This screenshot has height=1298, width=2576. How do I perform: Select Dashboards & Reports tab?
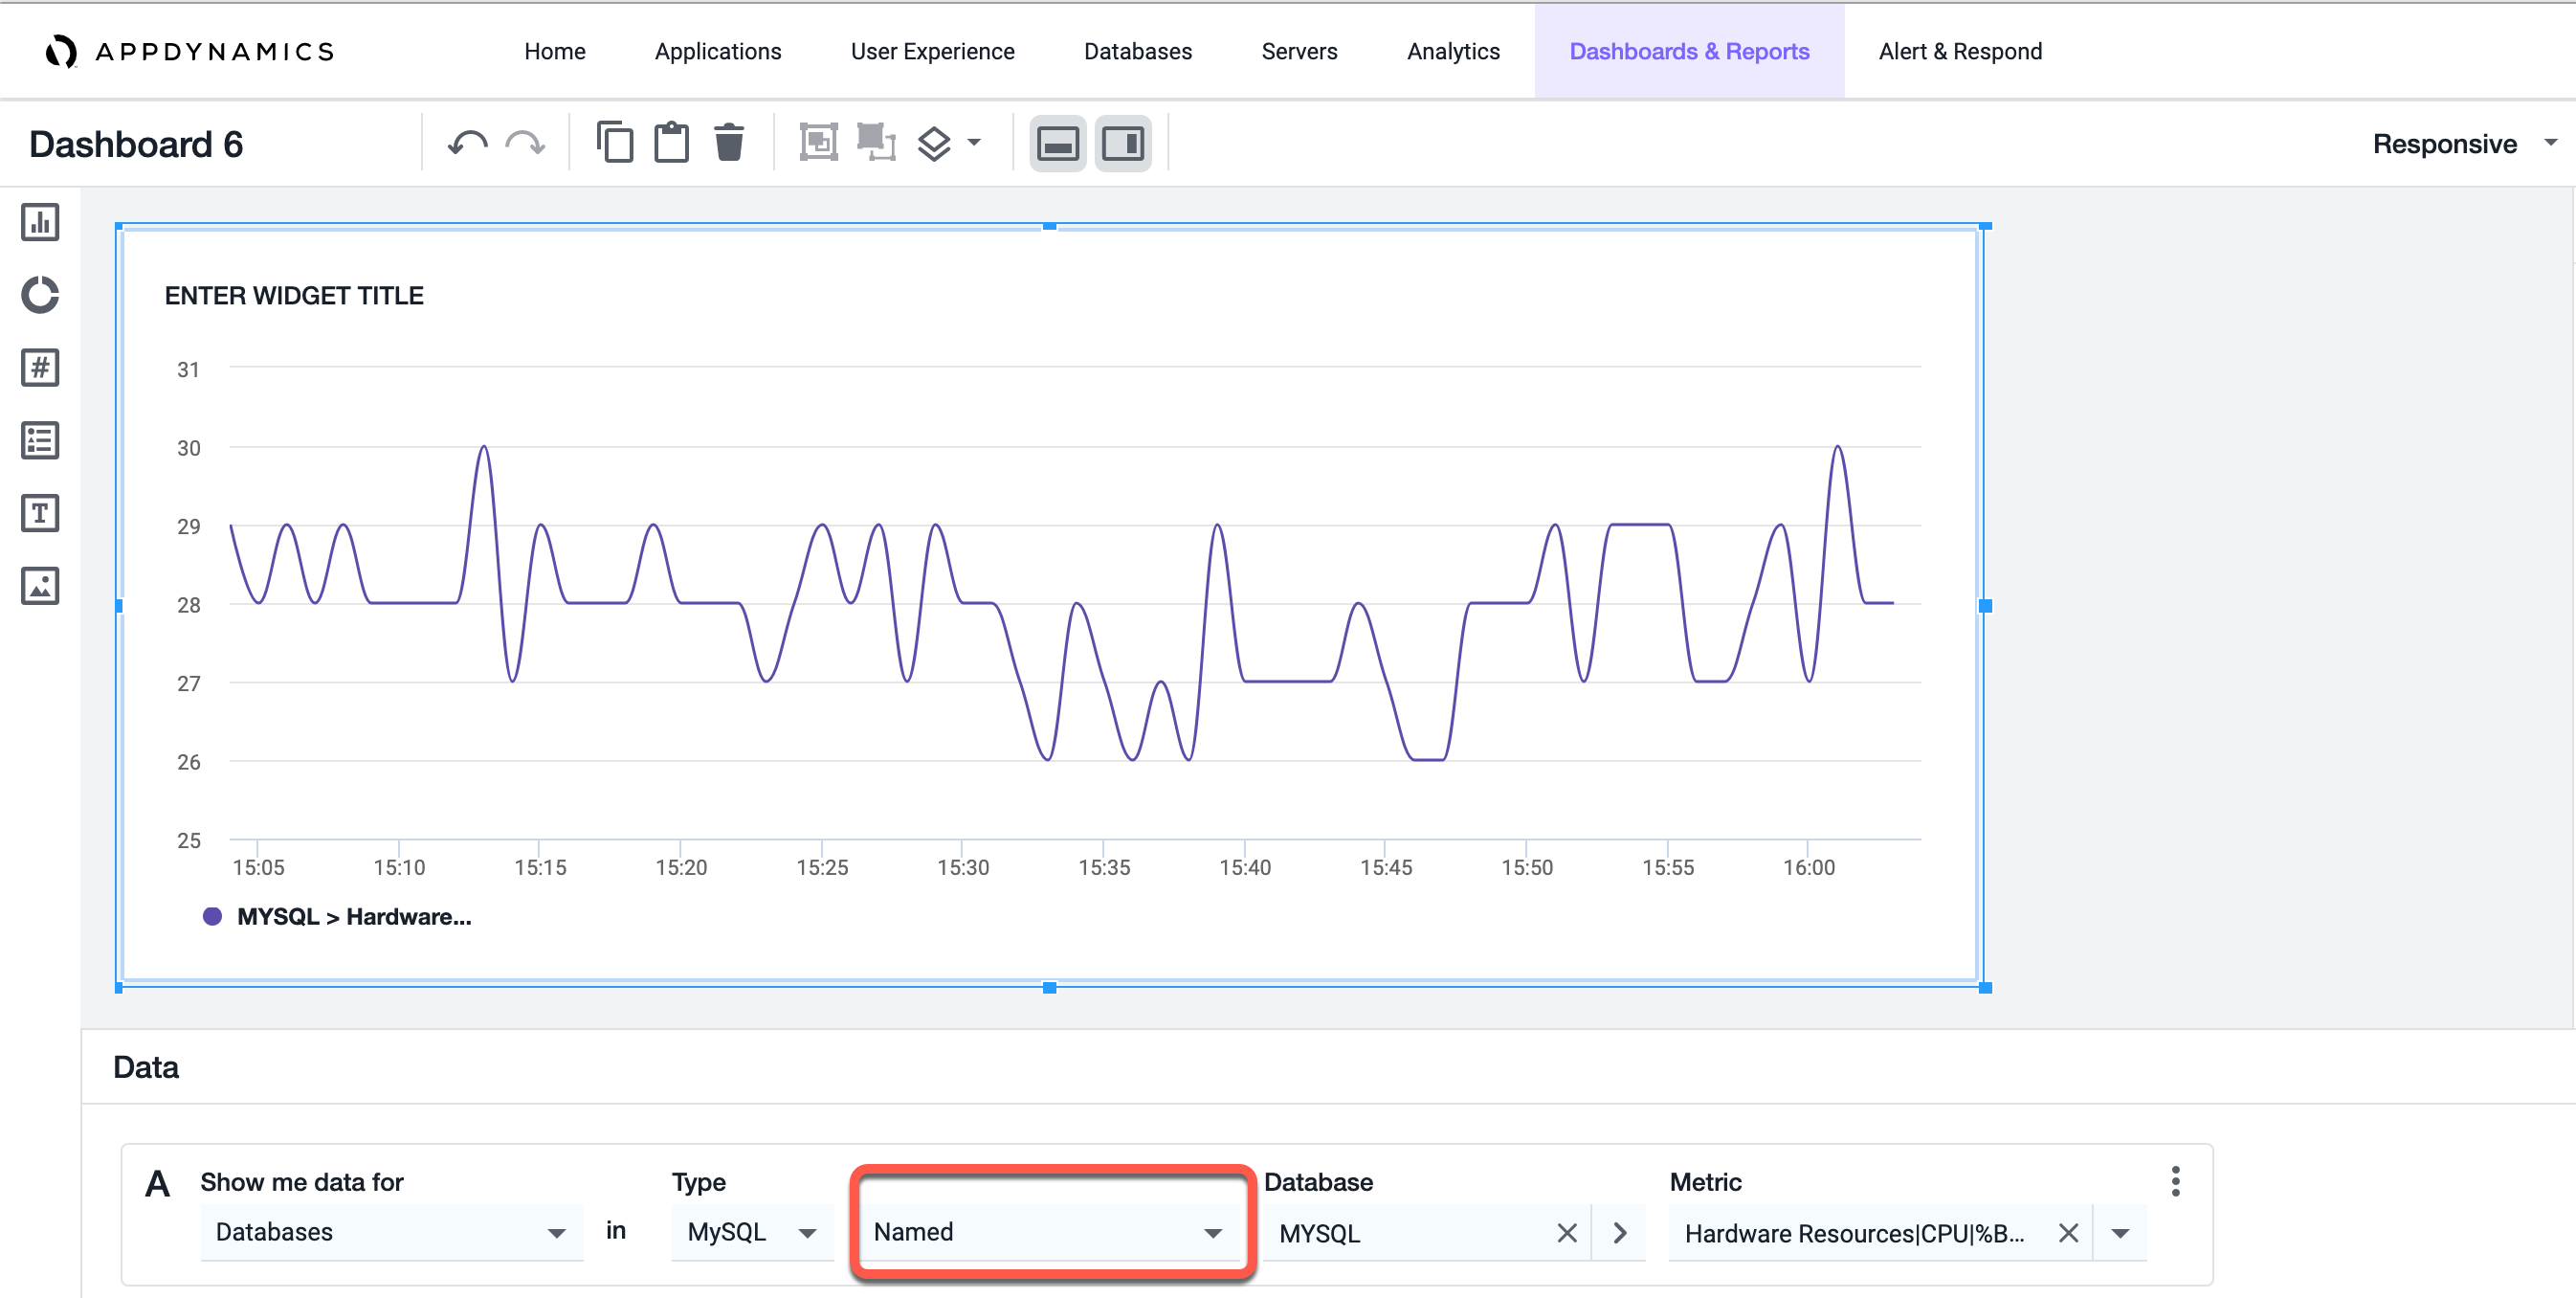pyautogui.click(x=1689, y=52)
